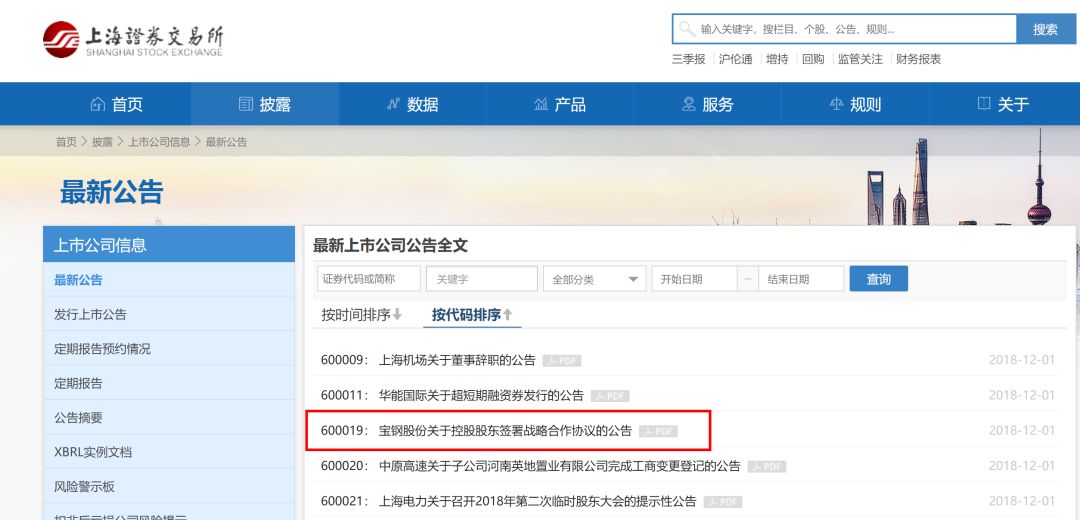Click the 查询 query button
1080x520 pixels.
click(x=878, y=279)
